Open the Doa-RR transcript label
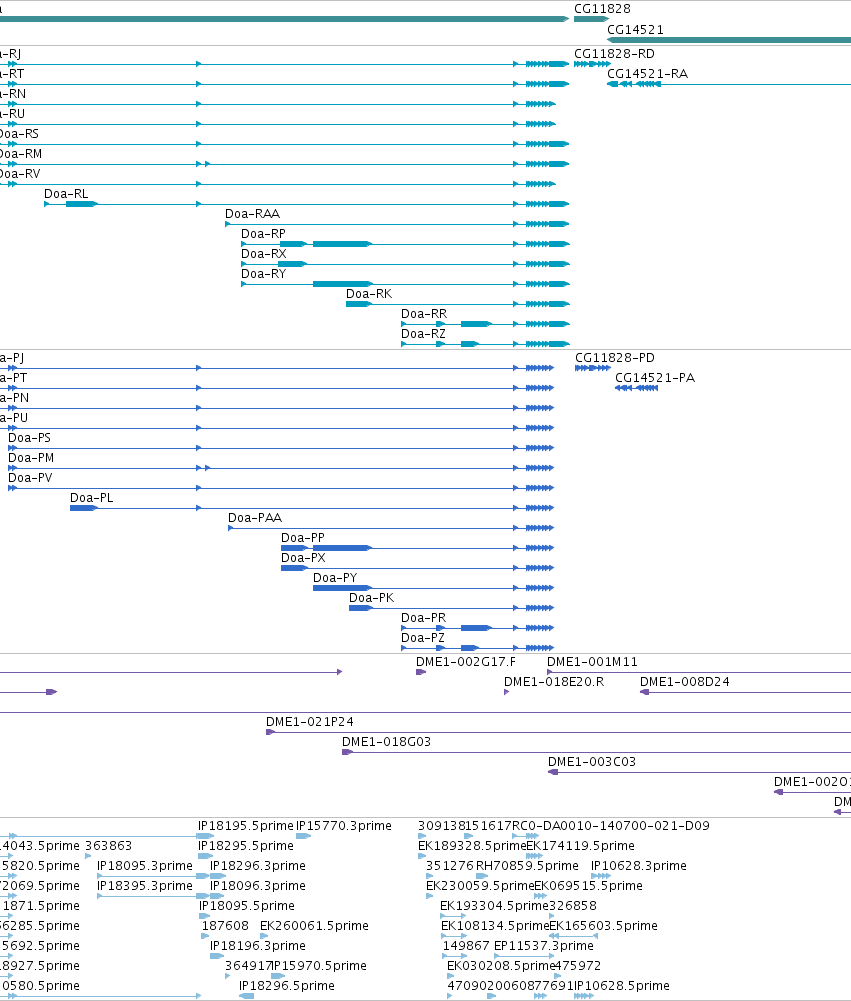This screenshot has height=1001, width=851. coord(424,314)
